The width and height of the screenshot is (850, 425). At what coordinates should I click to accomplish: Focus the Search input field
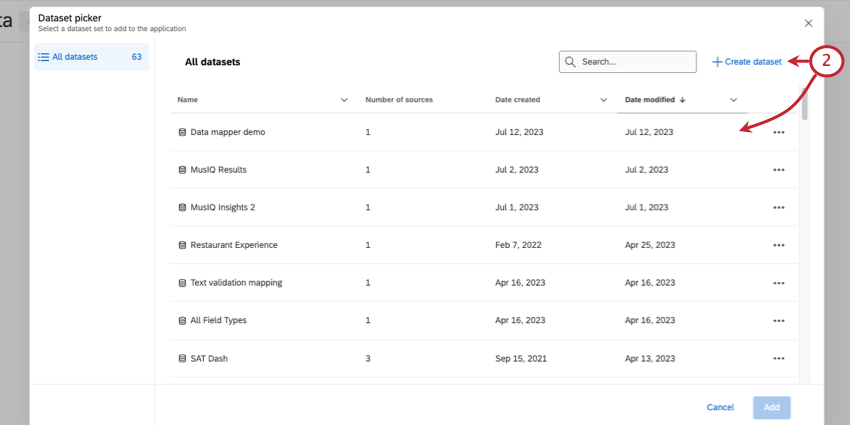pos(635,62)
